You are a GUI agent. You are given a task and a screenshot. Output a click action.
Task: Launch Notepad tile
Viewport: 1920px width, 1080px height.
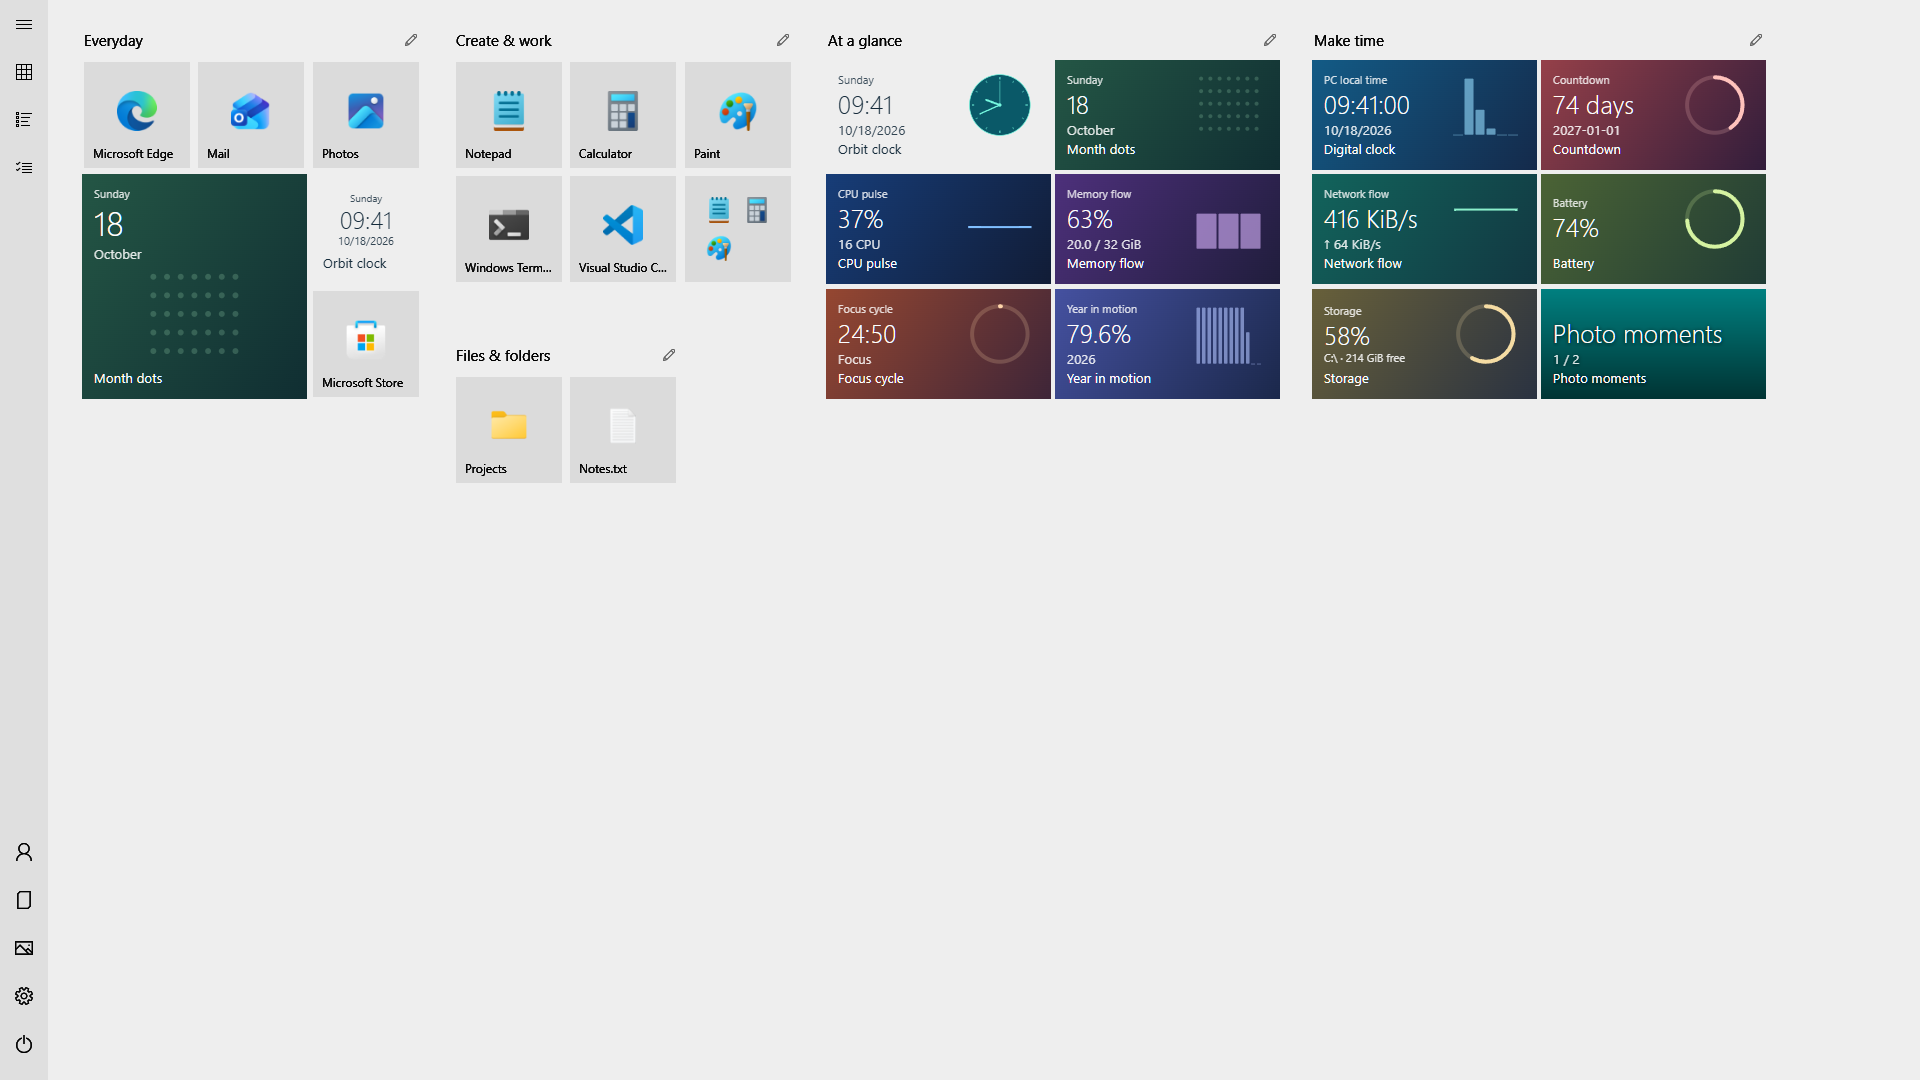pyautogui.click(x=509, y=115)
